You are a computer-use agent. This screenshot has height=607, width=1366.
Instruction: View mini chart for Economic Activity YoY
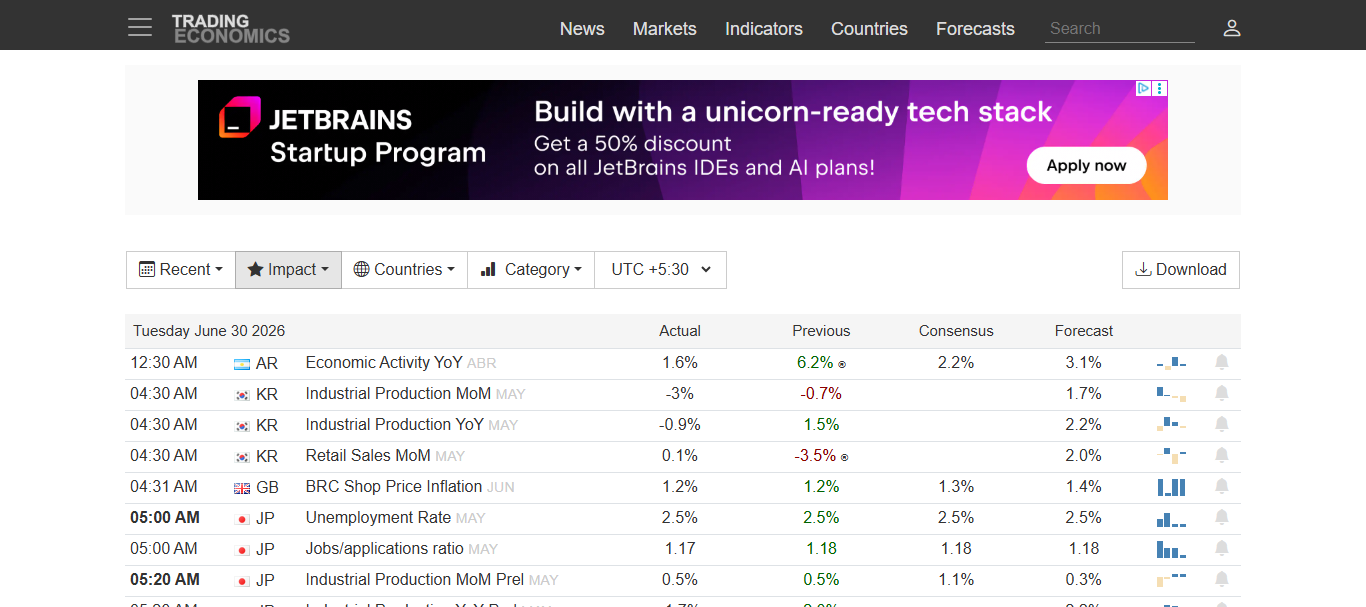pyautogui.click(x=1171, y=362)
